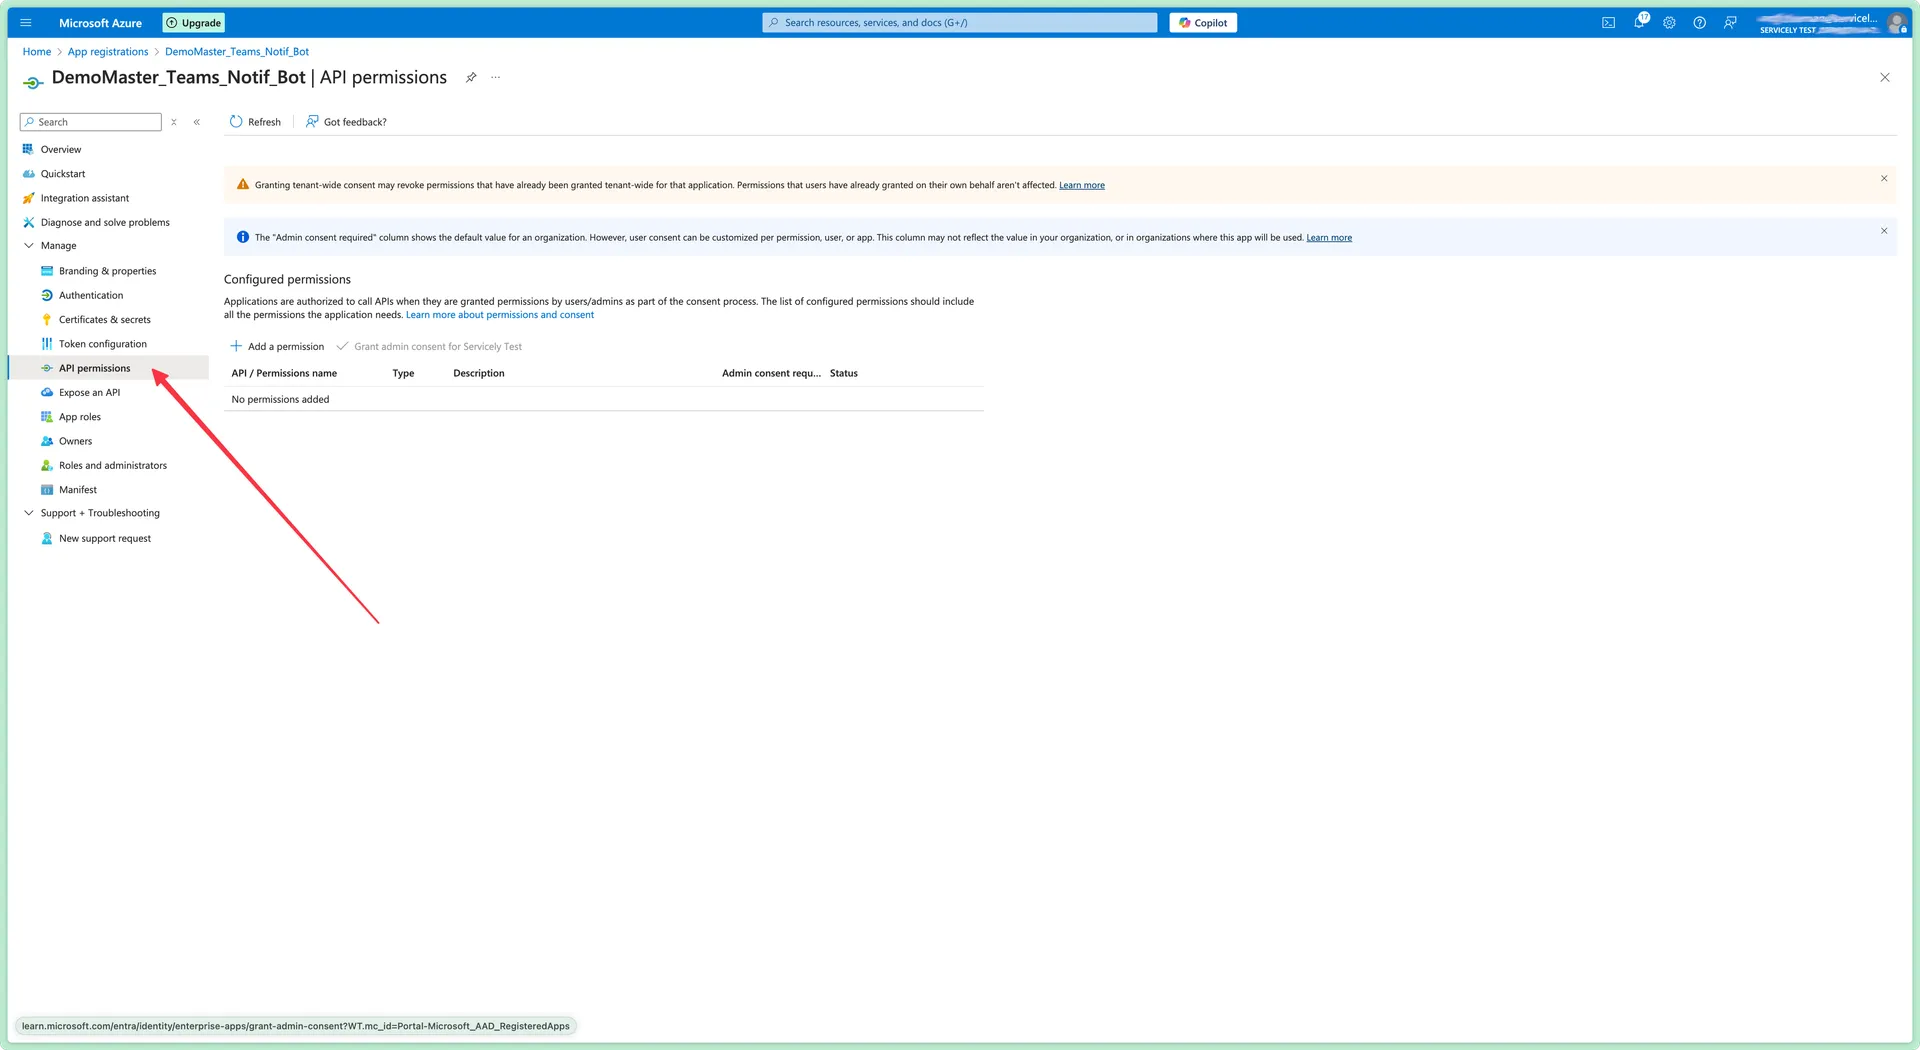Collapse the Manage section
1920x1050 pixels.
coord(28,246)
